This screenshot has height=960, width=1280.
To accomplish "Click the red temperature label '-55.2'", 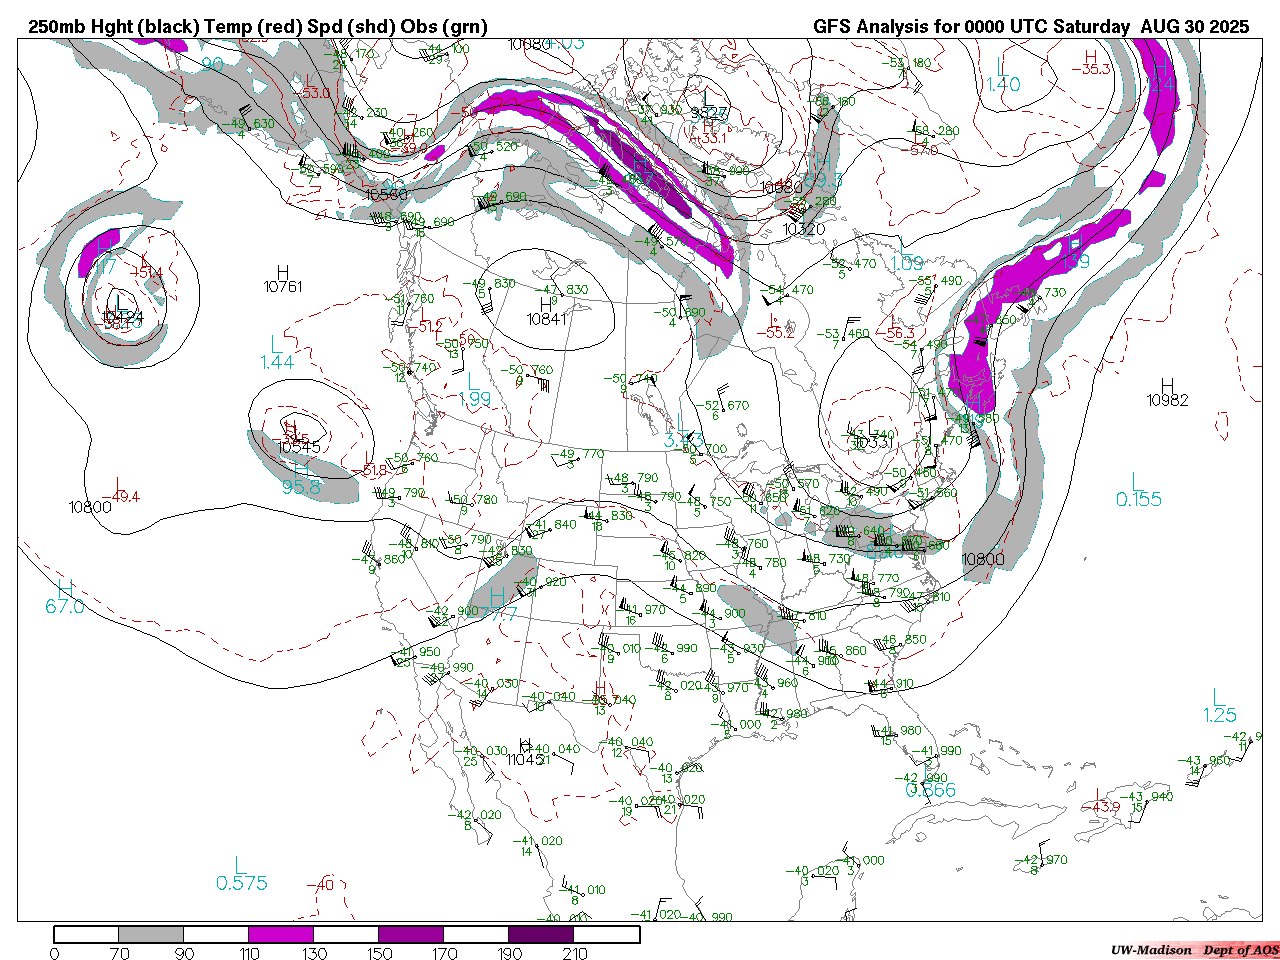I will click(x=774, y=333).
